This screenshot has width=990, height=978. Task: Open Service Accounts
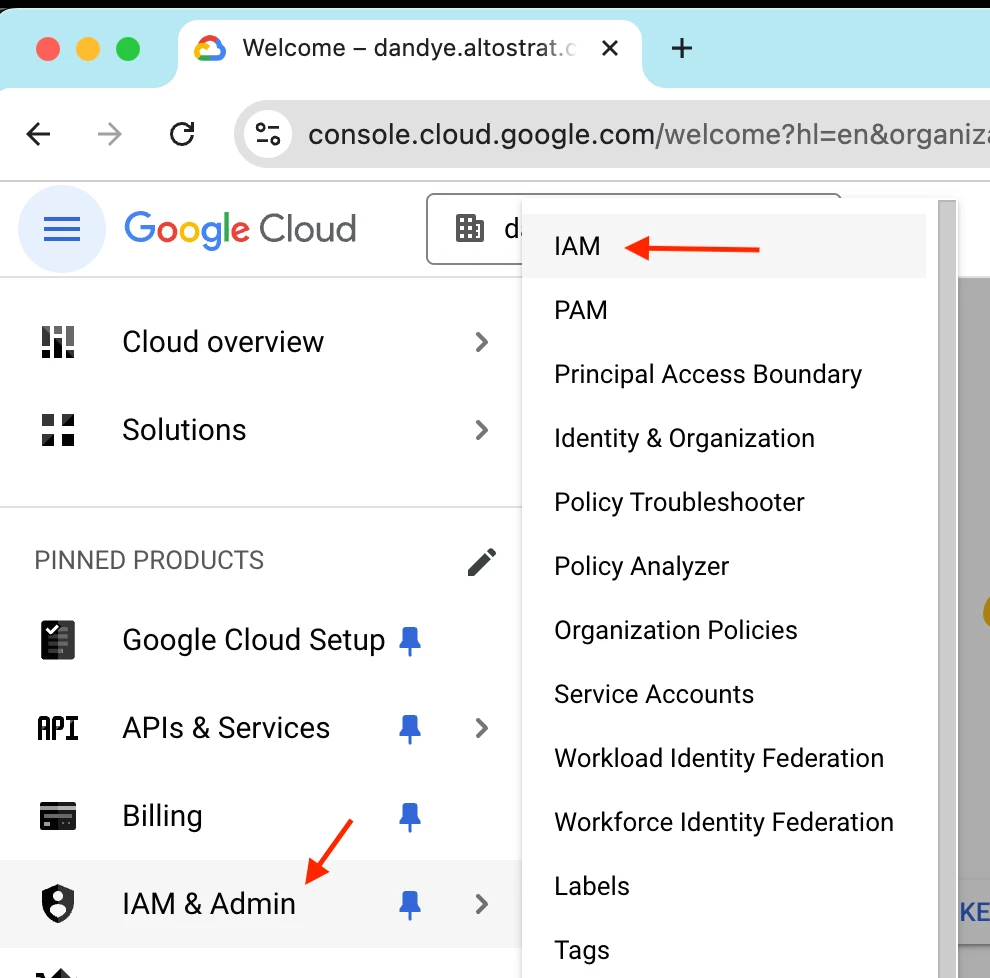point(724,695)
